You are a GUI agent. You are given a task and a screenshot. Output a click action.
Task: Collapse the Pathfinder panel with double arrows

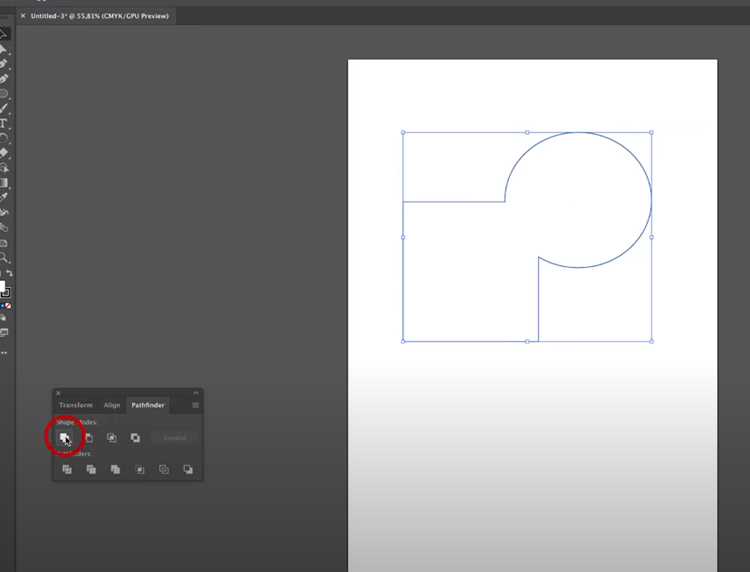tap(196, 393)
